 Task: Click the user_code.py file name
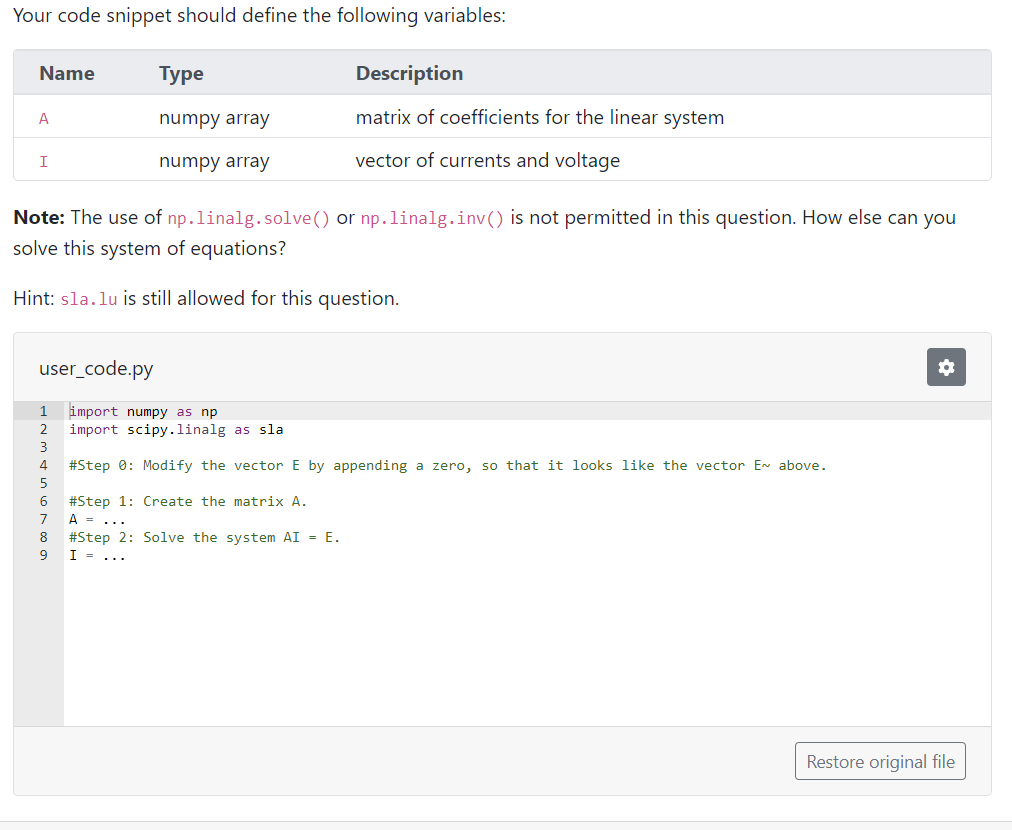[96, 369]
